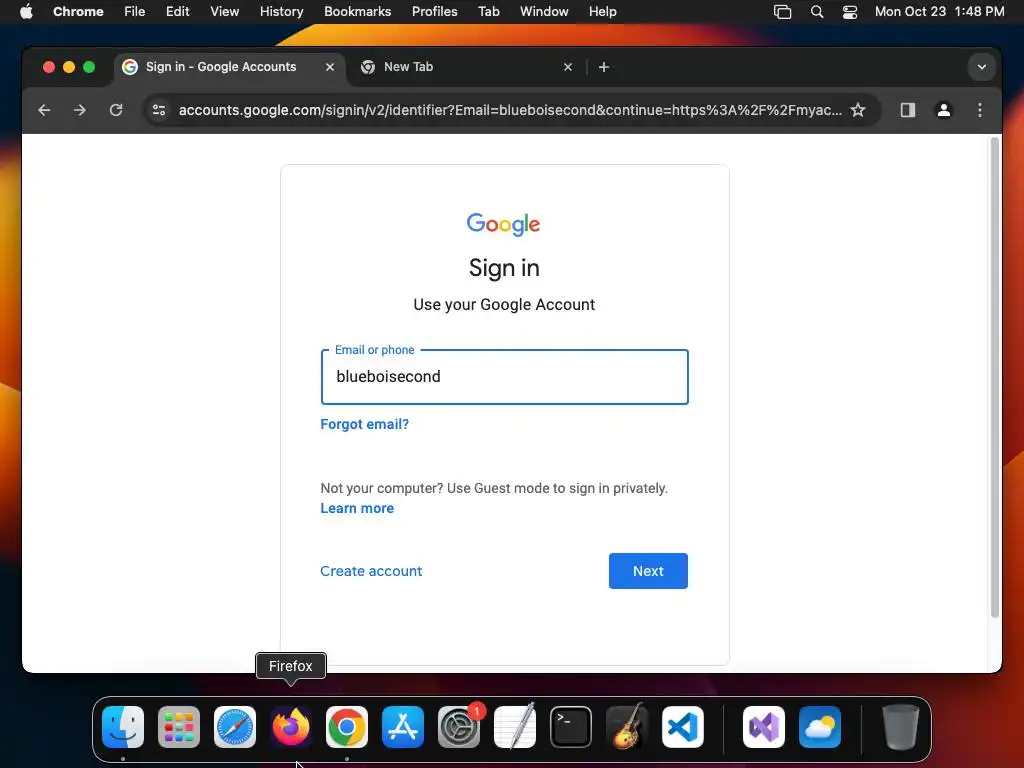Open the Chrome side panel icon
This screenshot has height=768, width=1024.
point(907,110)
